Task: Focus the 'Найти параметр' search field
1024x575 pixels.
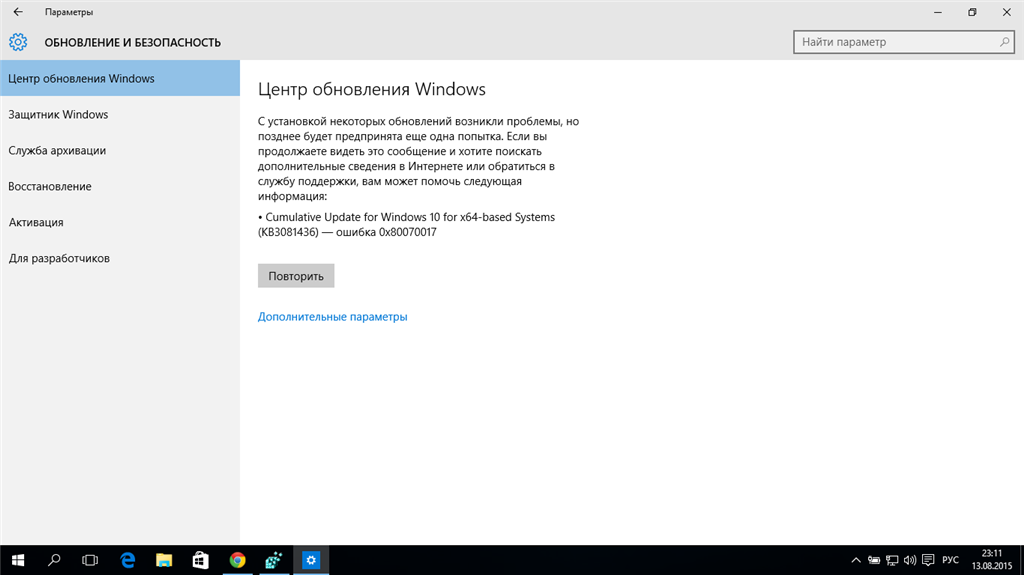Action: pyautogui.click(x=903, y=42)
